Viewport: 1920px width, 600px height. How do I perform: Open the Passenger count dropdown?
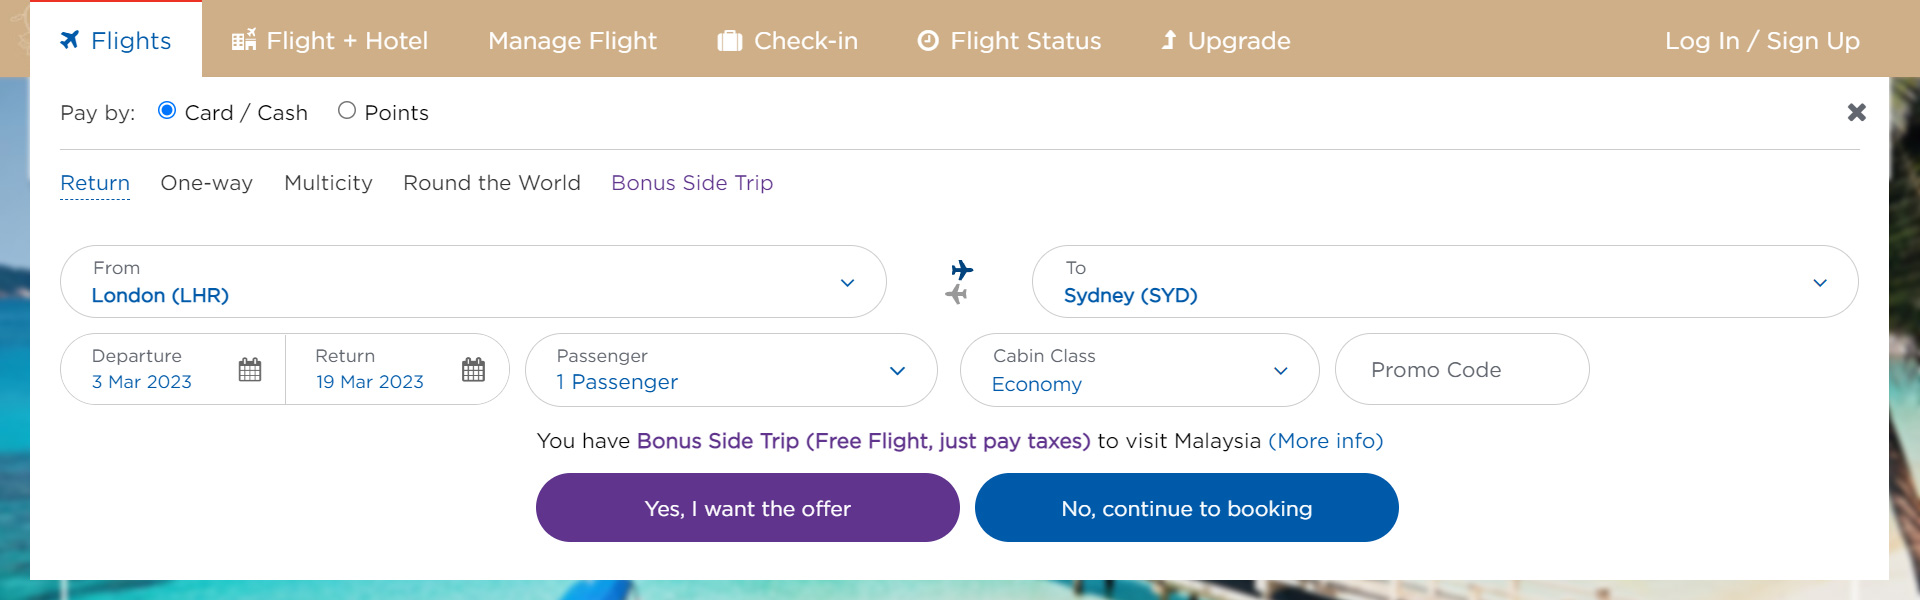731,370
